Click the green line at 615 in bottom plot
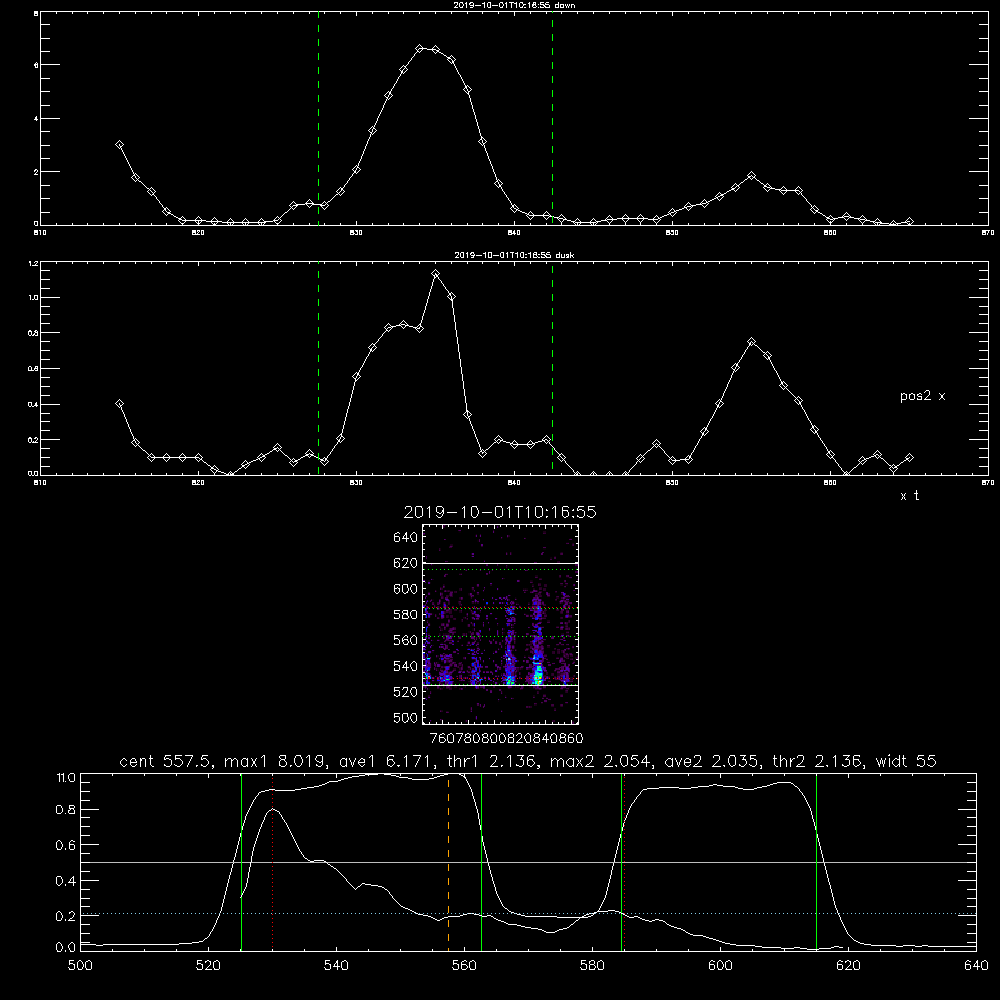Image resolution: width=1000 pixels, height=1000 pixels. tap(816, 861)
